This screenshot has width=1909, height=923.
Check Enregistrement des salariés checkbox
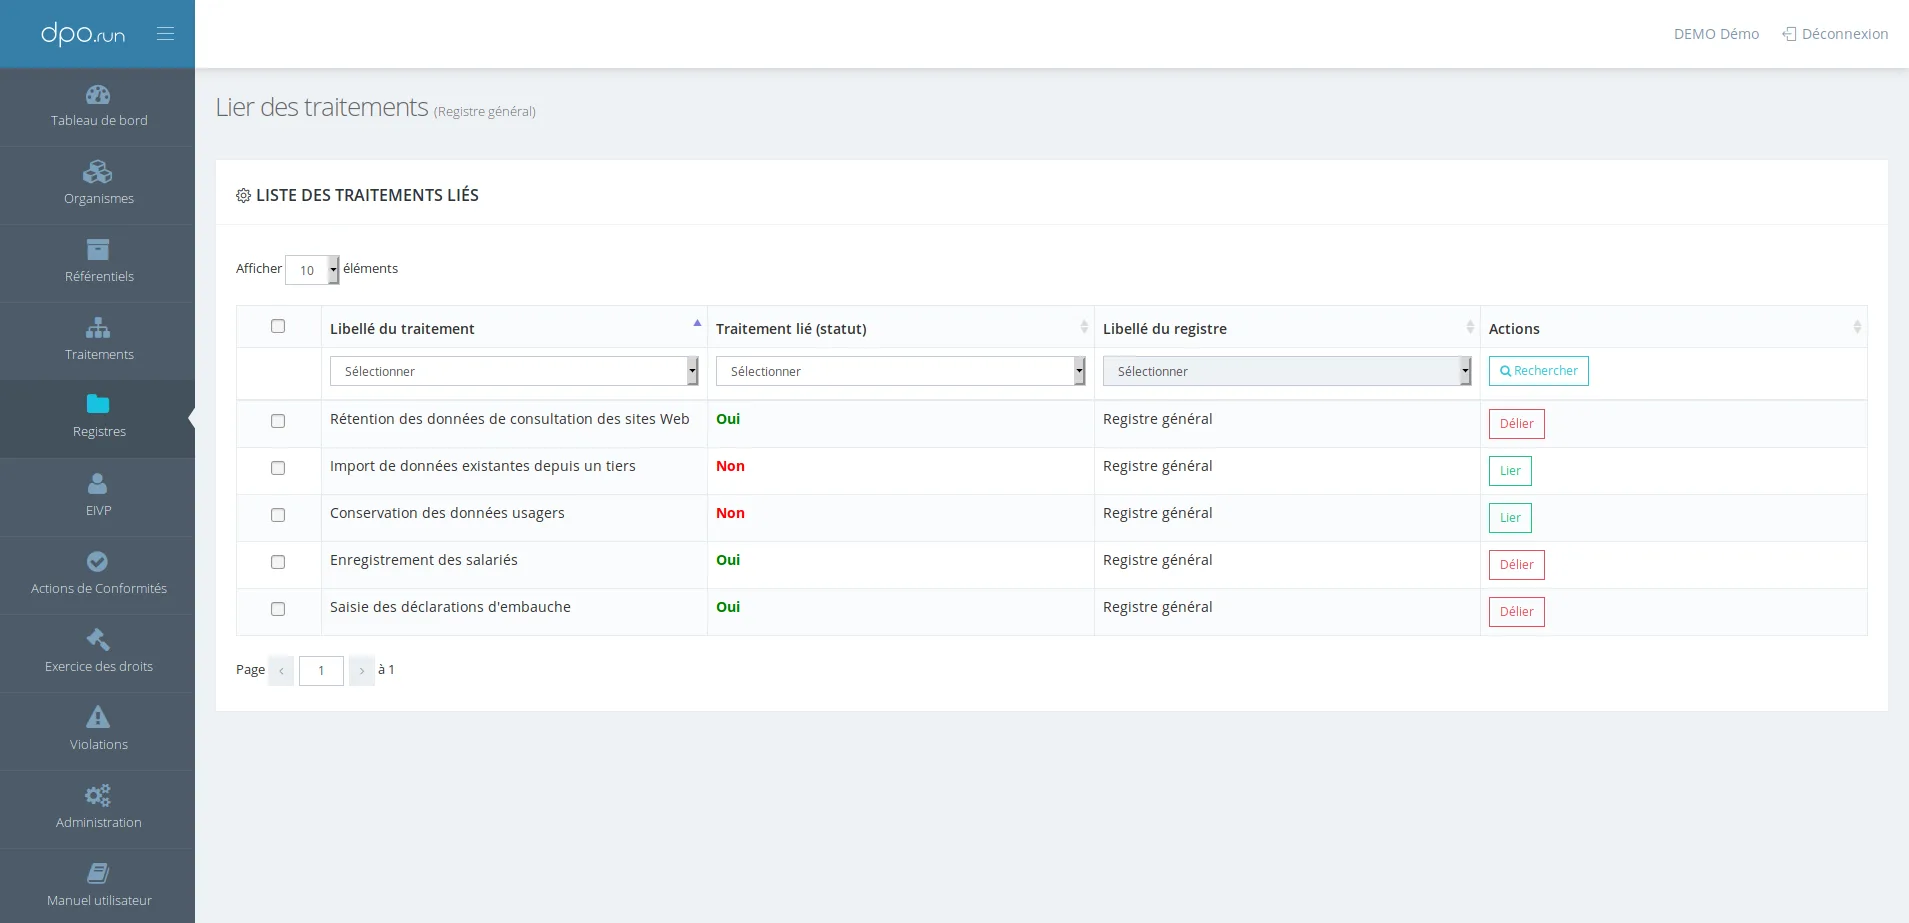pos(278,562)
